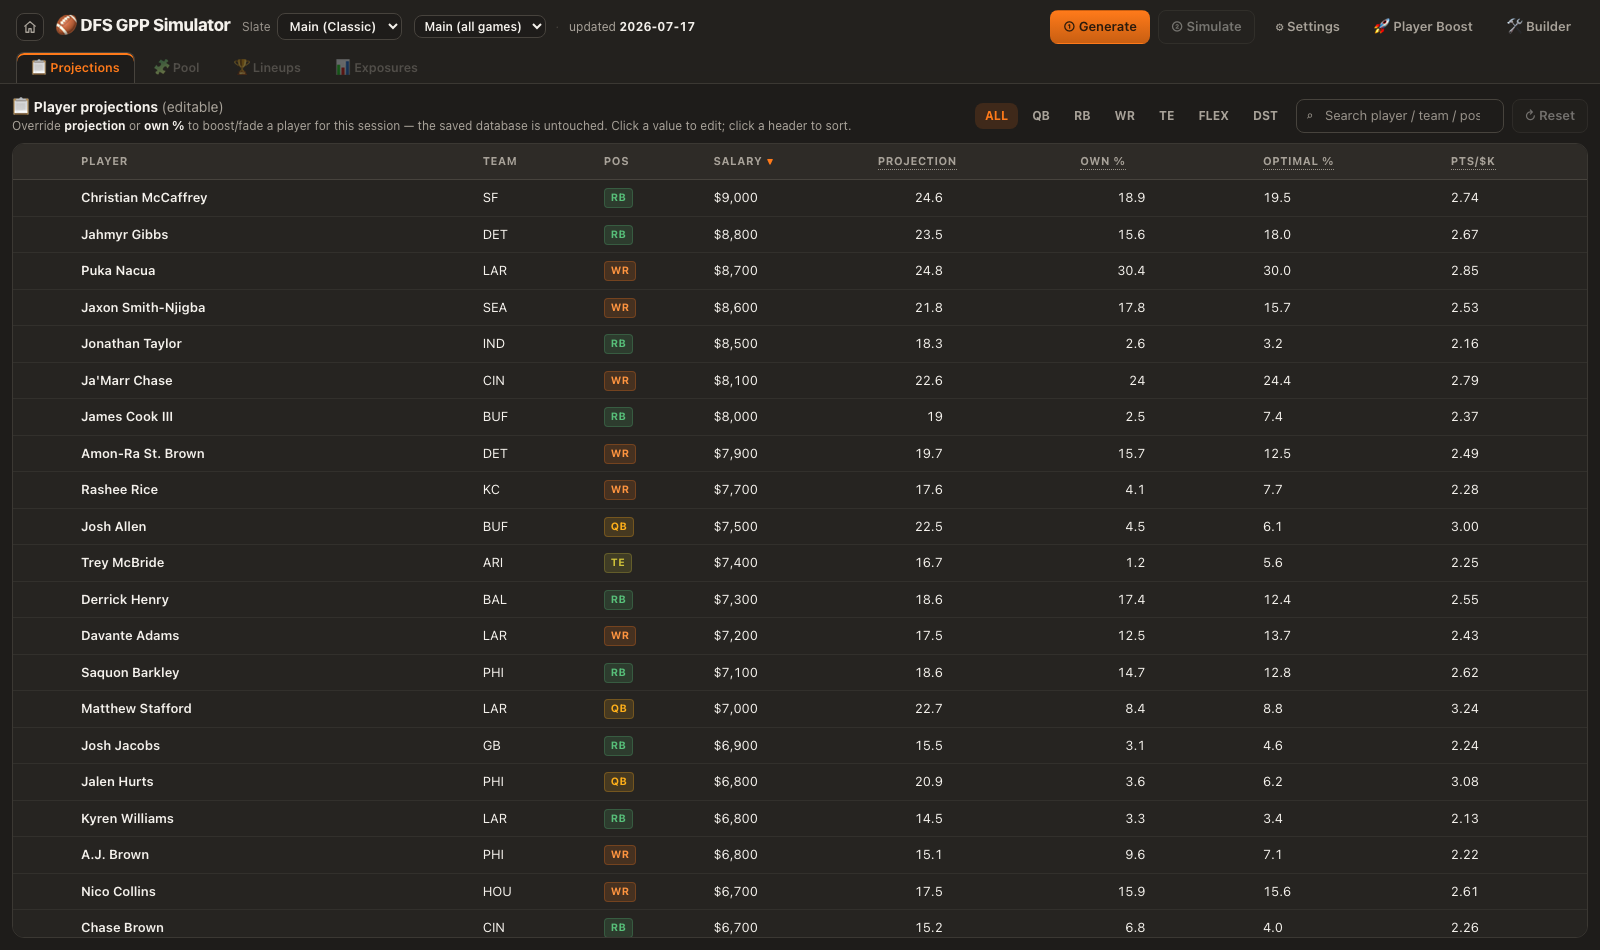The image size is (1600, 950).
Task: Edit Jonathan Taylor's own % 2.6
Action: click(1135, 344)
